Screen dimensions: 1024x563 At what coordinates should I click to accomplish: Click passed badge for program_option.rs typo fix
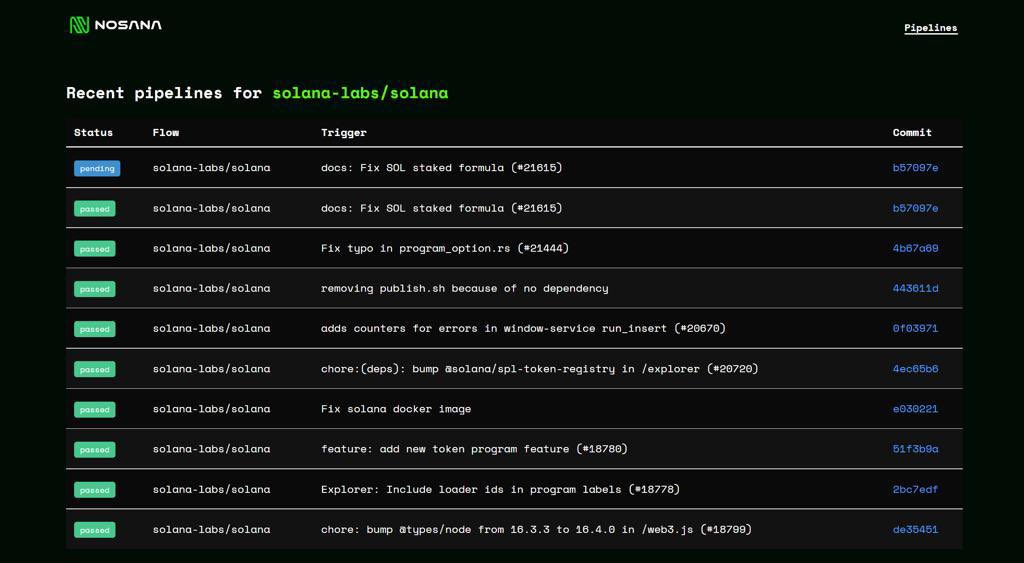pos(95,249)
